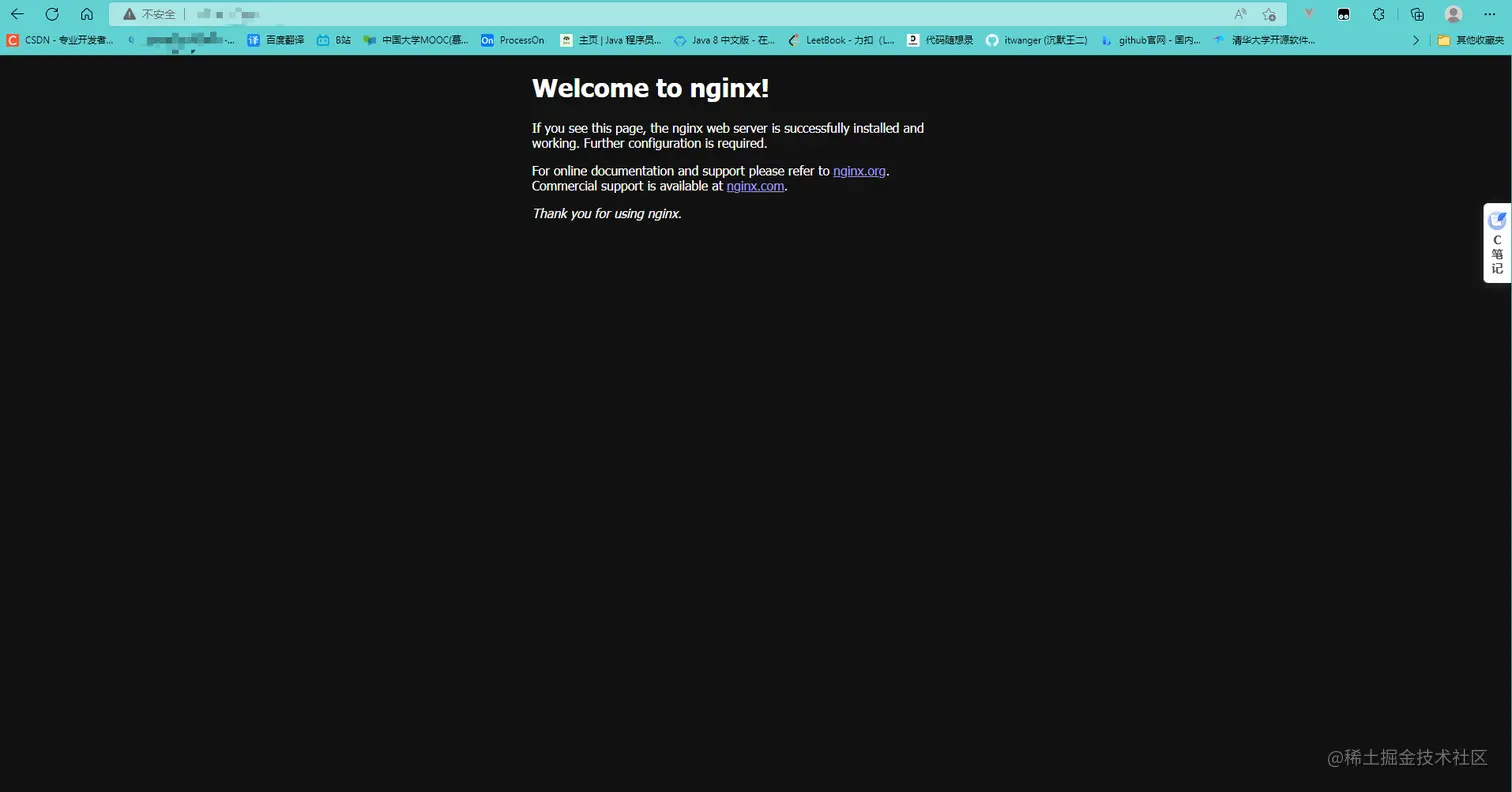Viewport: 1512px width, 792px height.
Task: Open the Tampermonkey extension icon
Action: 1344,14
